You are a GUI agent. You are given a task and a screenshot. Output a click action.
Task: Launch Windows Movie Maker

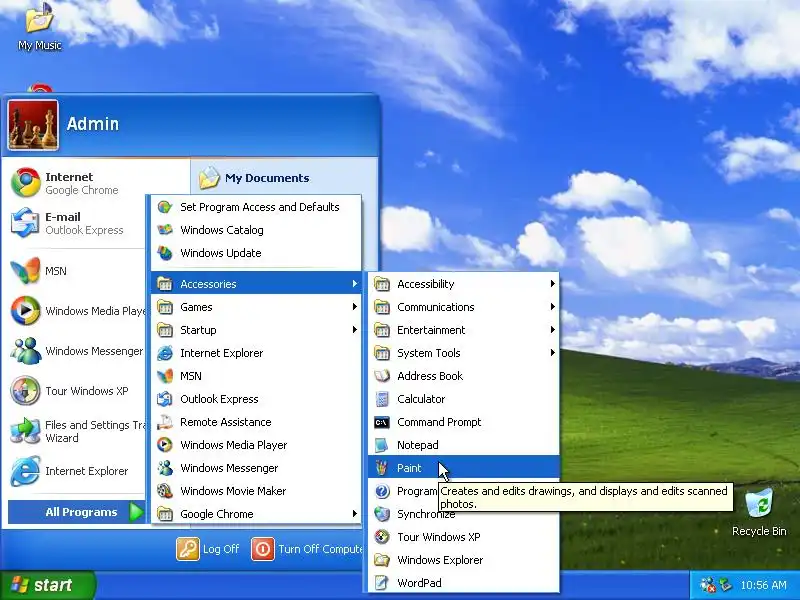256,491
